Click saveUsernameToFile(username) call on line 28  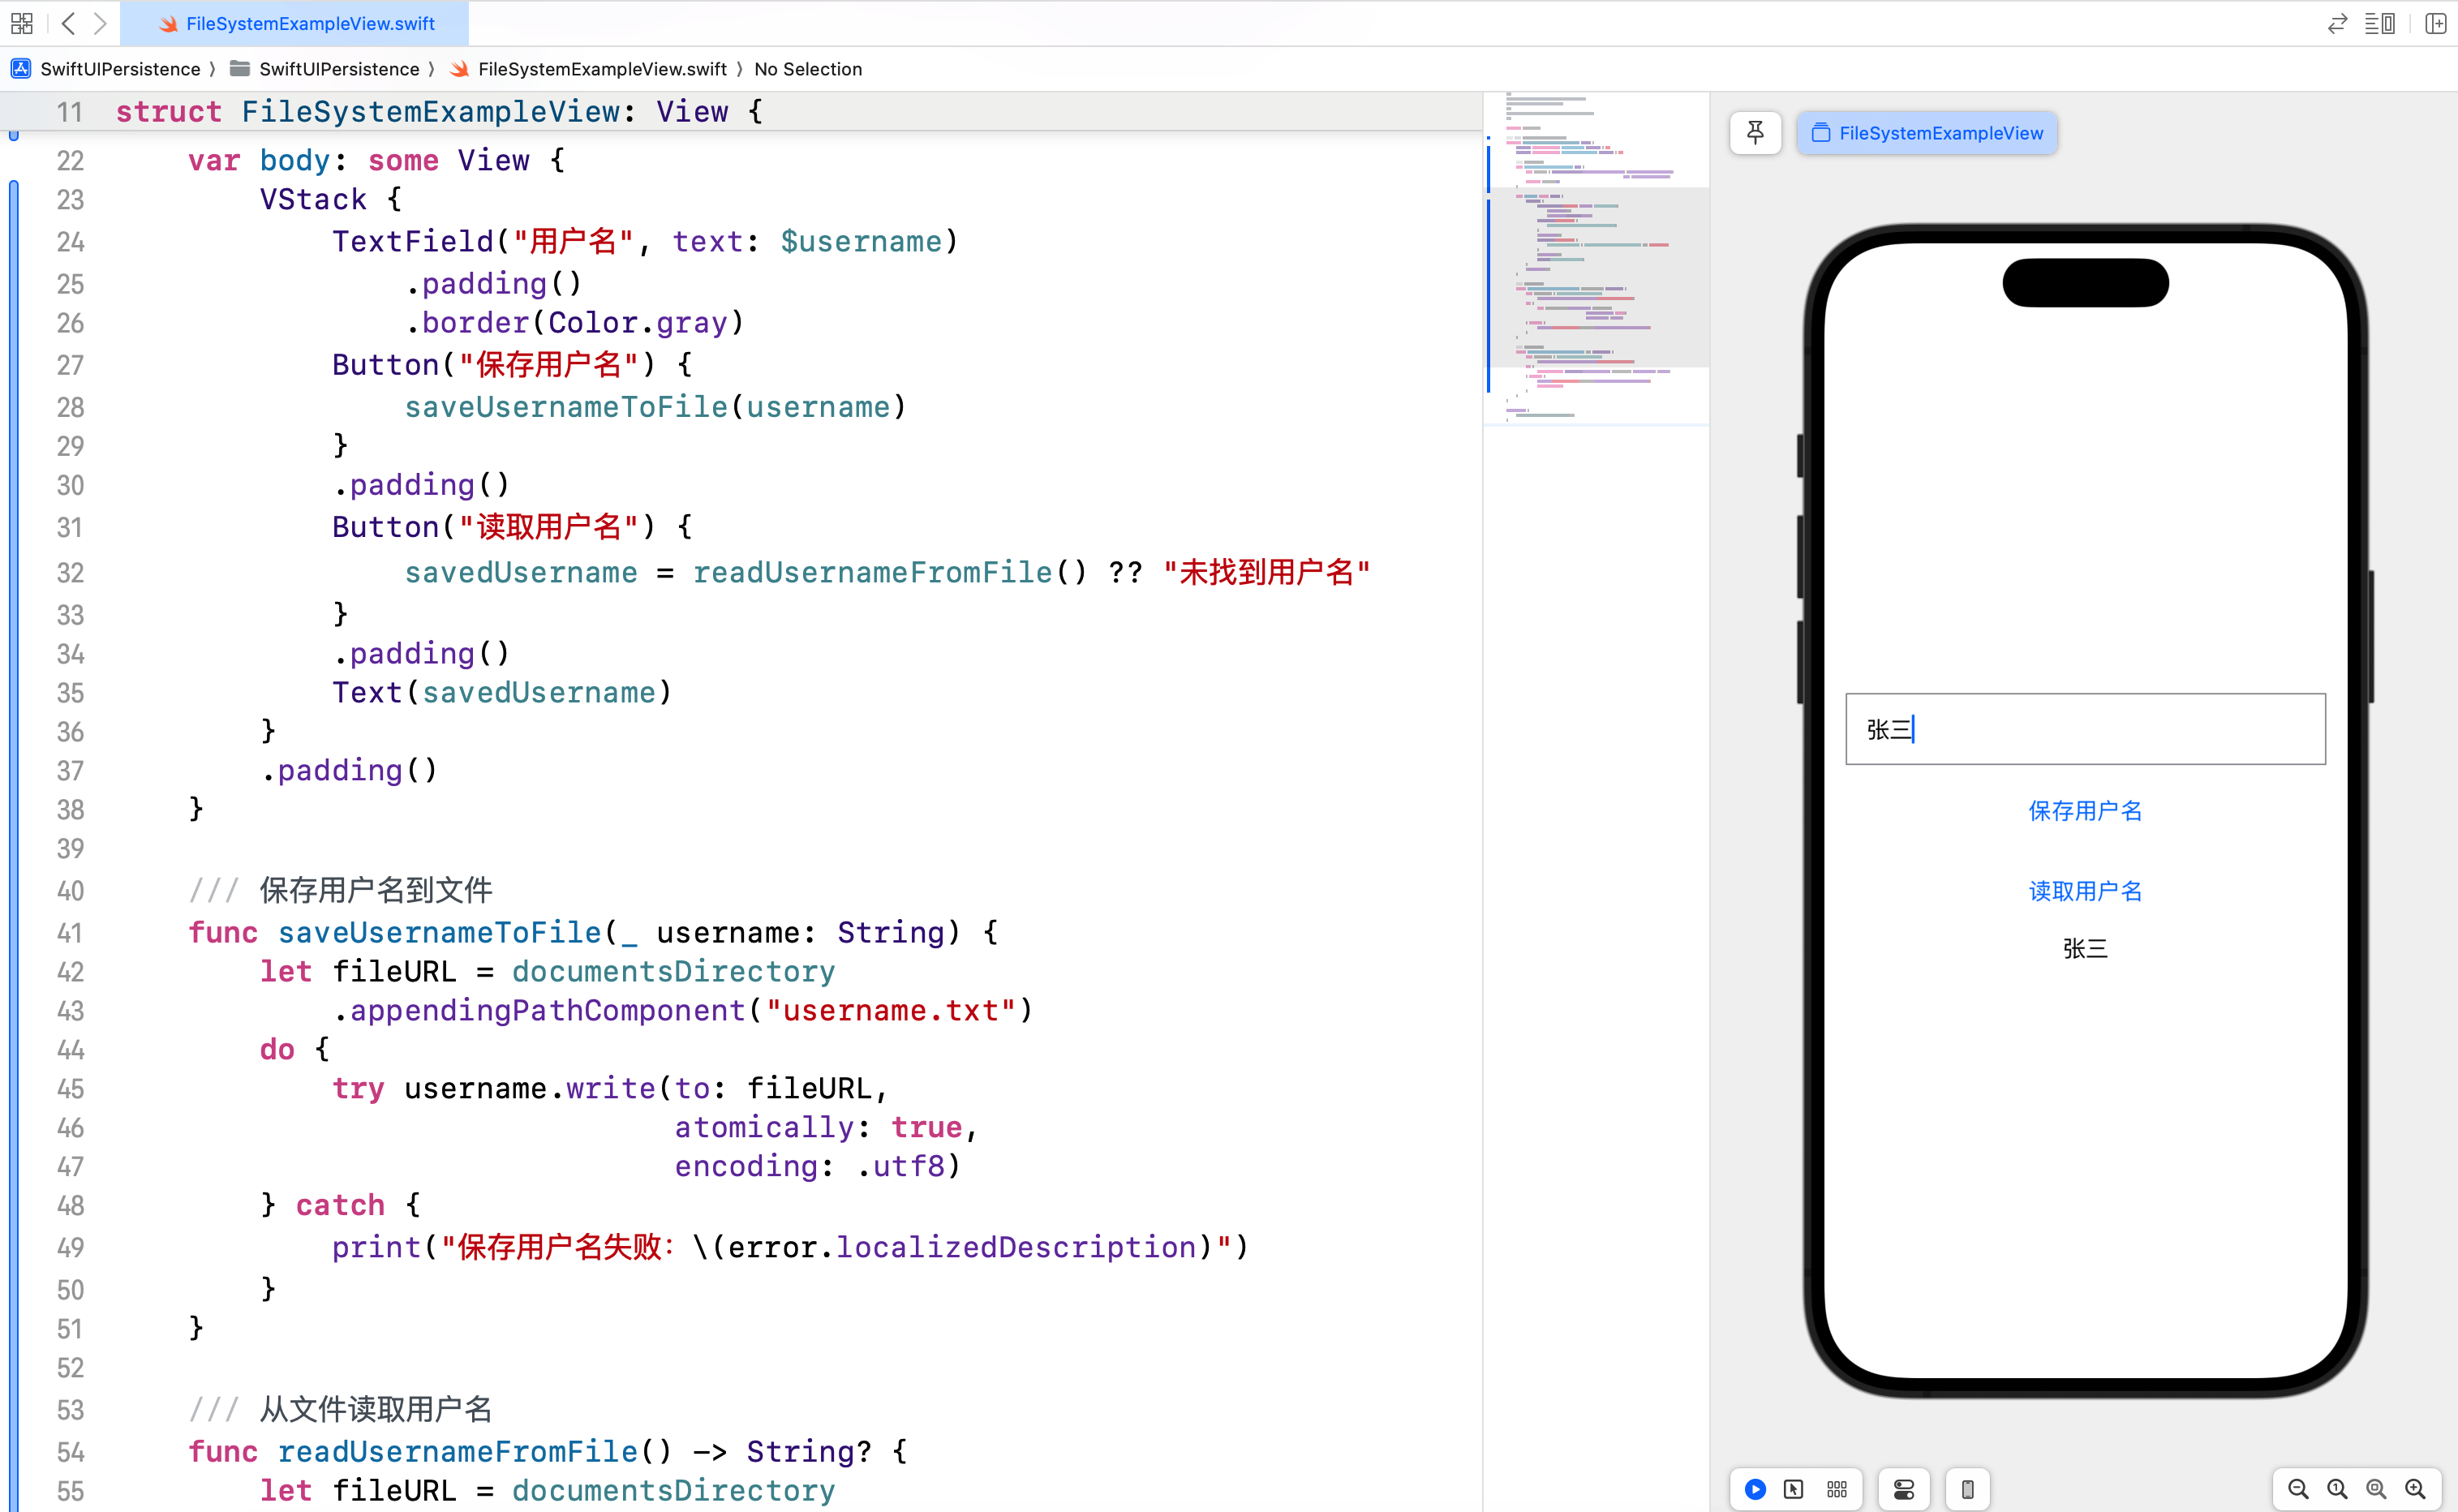656,407
